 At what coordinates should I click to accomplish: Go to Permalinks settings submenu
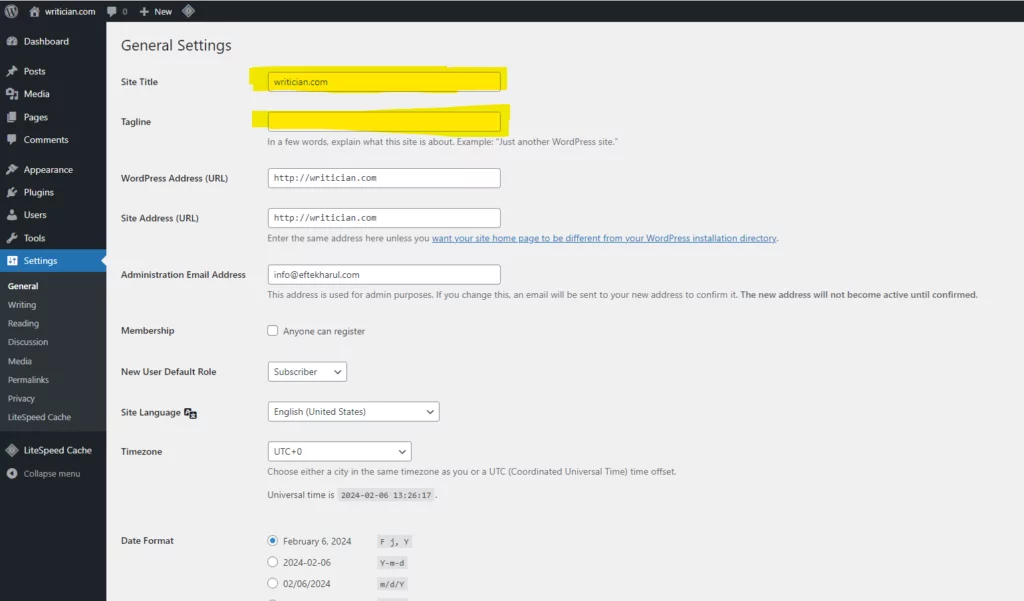tap(28, 380)
